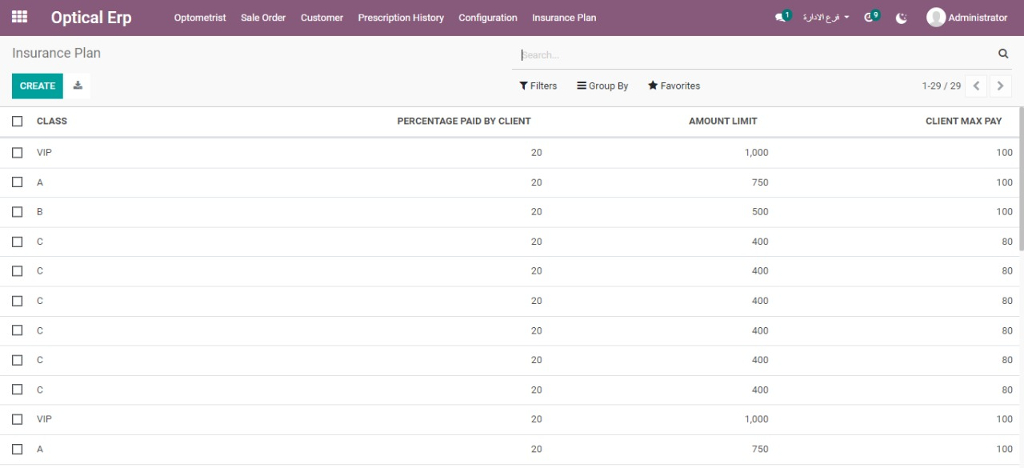Open the Sale Order menu
The image size is (1024, 468).
click(263, 18)
